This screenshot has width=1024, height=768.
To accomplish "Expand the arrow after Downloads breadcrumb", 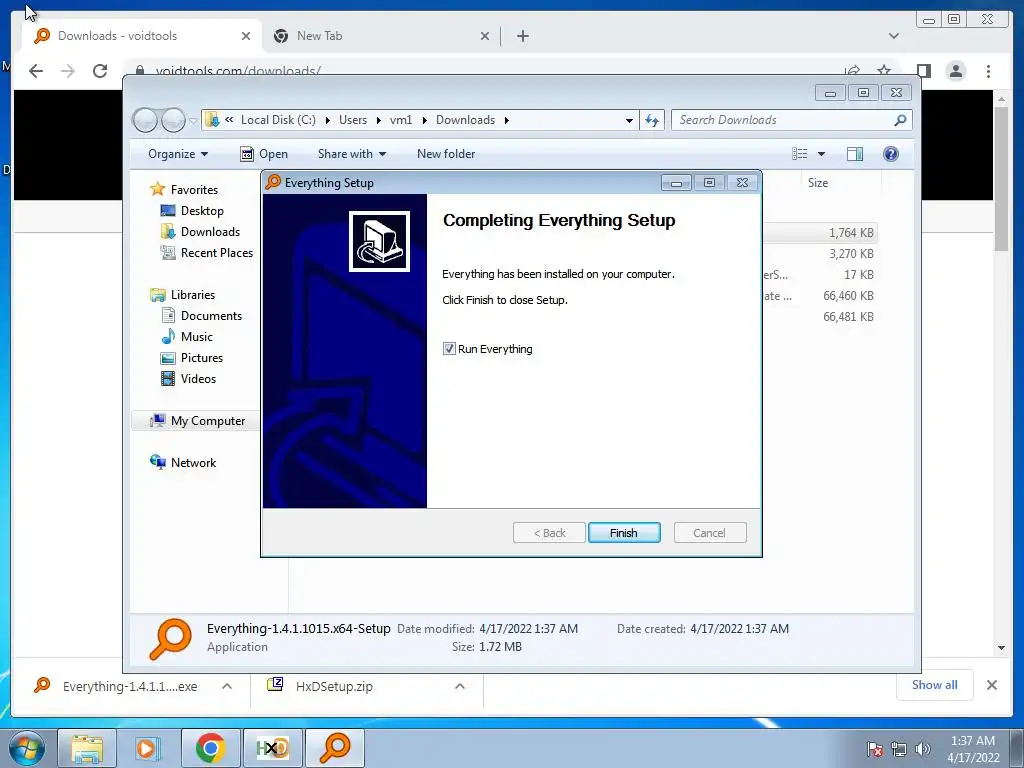I will 507,120.
